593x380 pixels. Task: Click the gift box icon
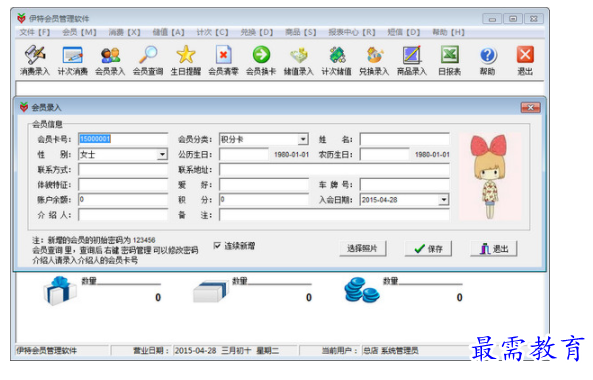[60, 290]
